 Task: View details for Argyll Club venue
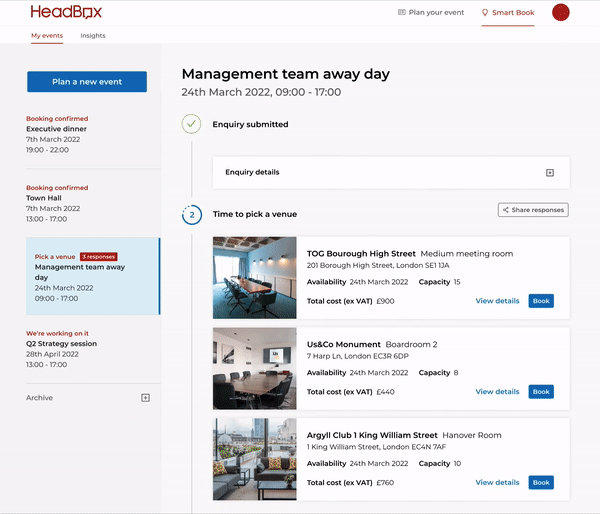[x=497, y=482]
